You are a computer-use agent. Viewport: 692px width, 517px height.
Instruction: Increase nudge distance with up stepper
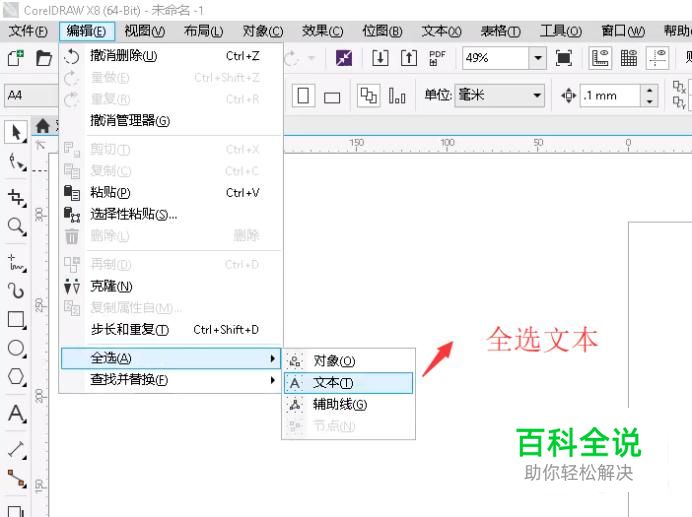click(x=649, y=91)
